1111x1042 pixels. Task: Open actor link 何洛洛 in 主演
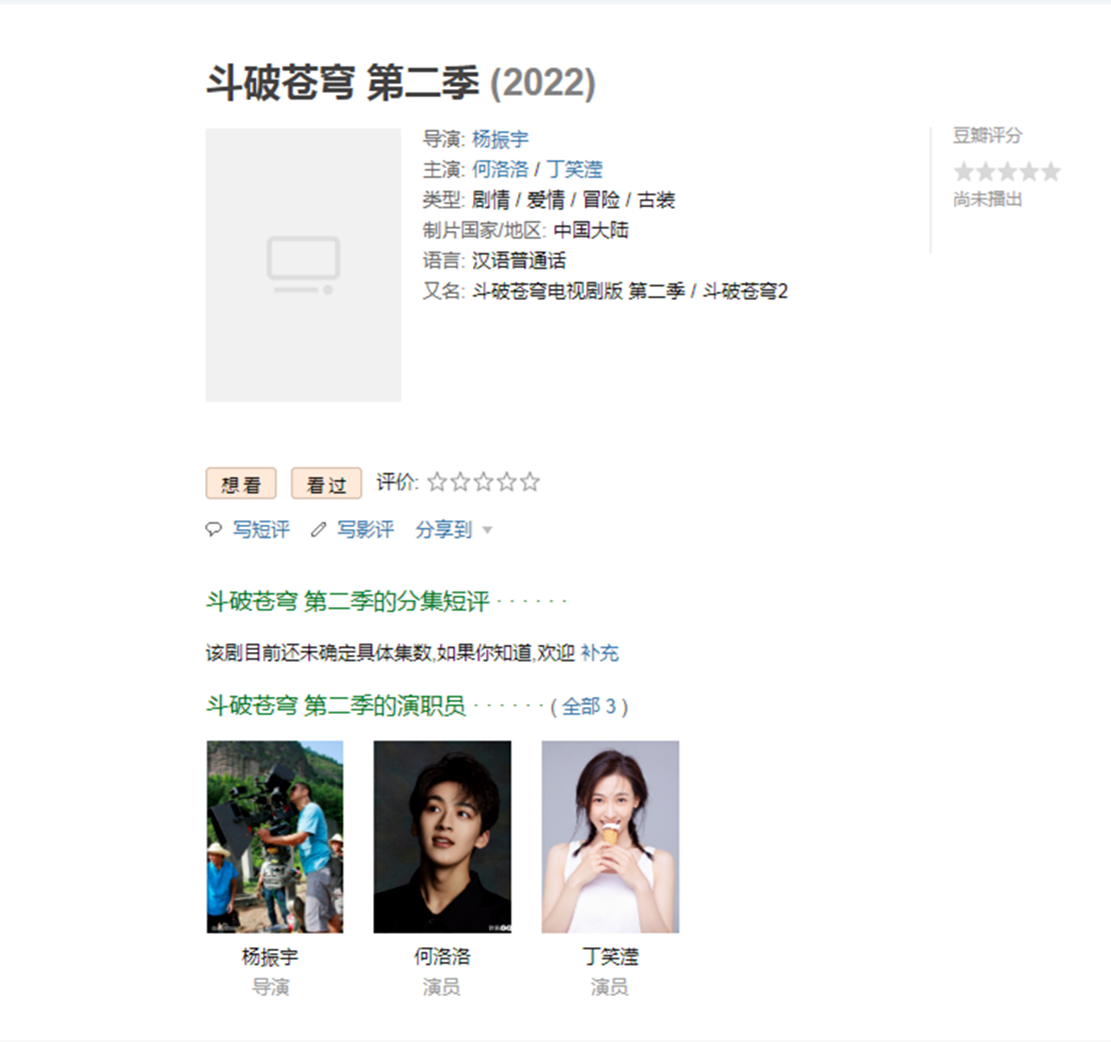(x=500, y=169)
